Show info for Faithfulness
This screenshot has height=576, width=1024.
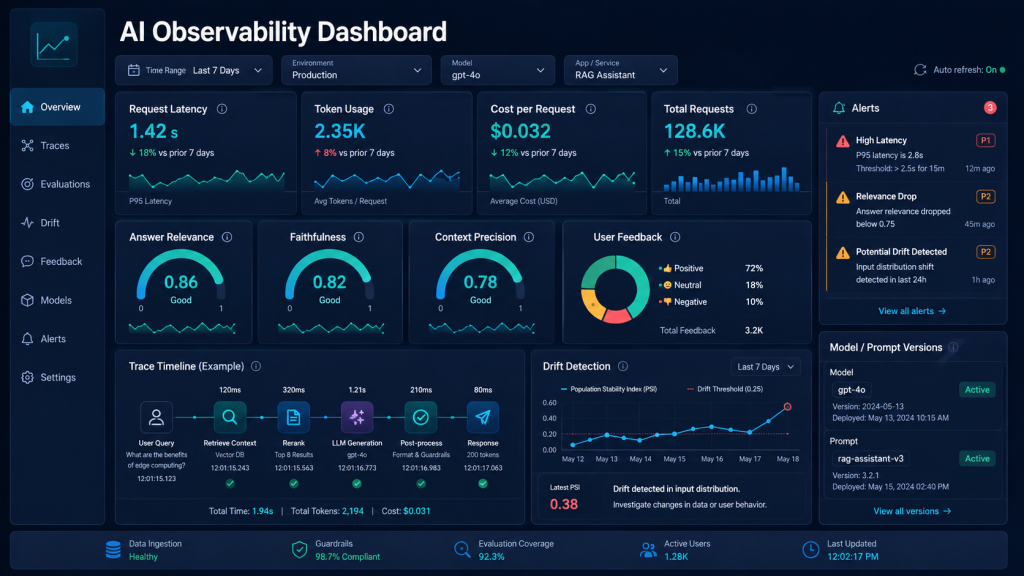click(359, 237)
